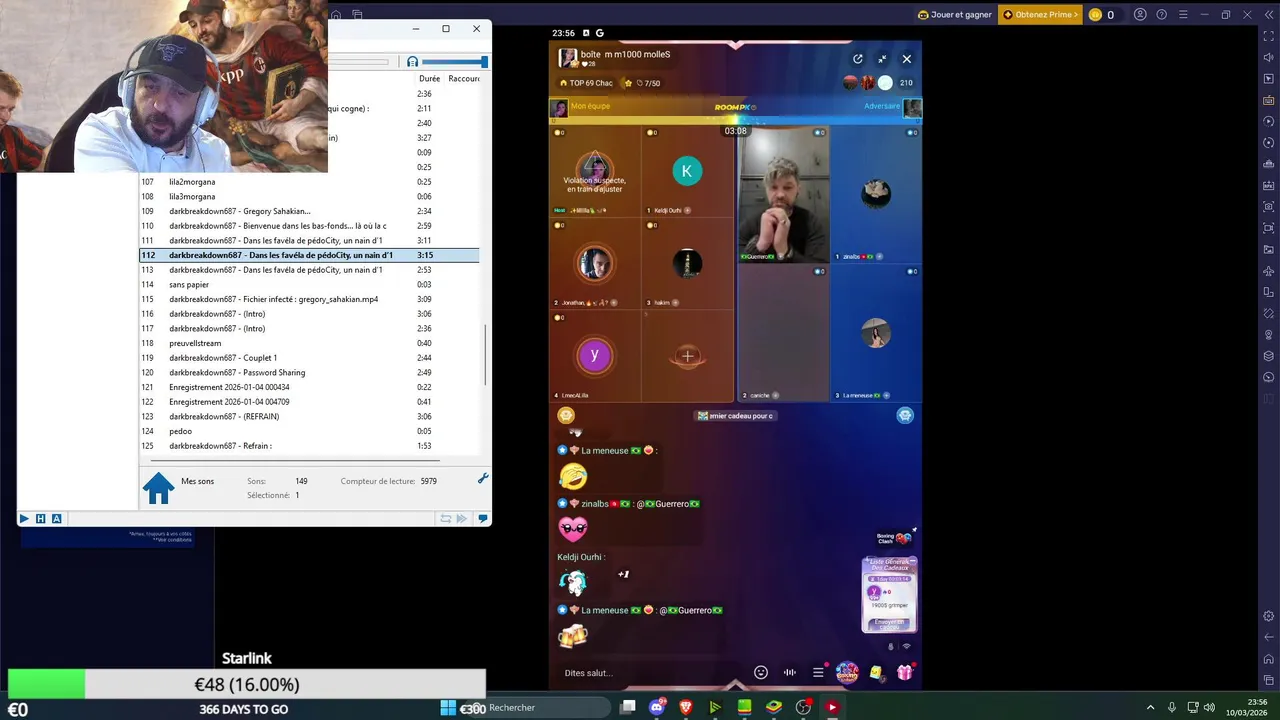Select sound 124 pedoo
Image resolution: width=1280 pixels, height=720 pixels.
(x=309, y=431)
